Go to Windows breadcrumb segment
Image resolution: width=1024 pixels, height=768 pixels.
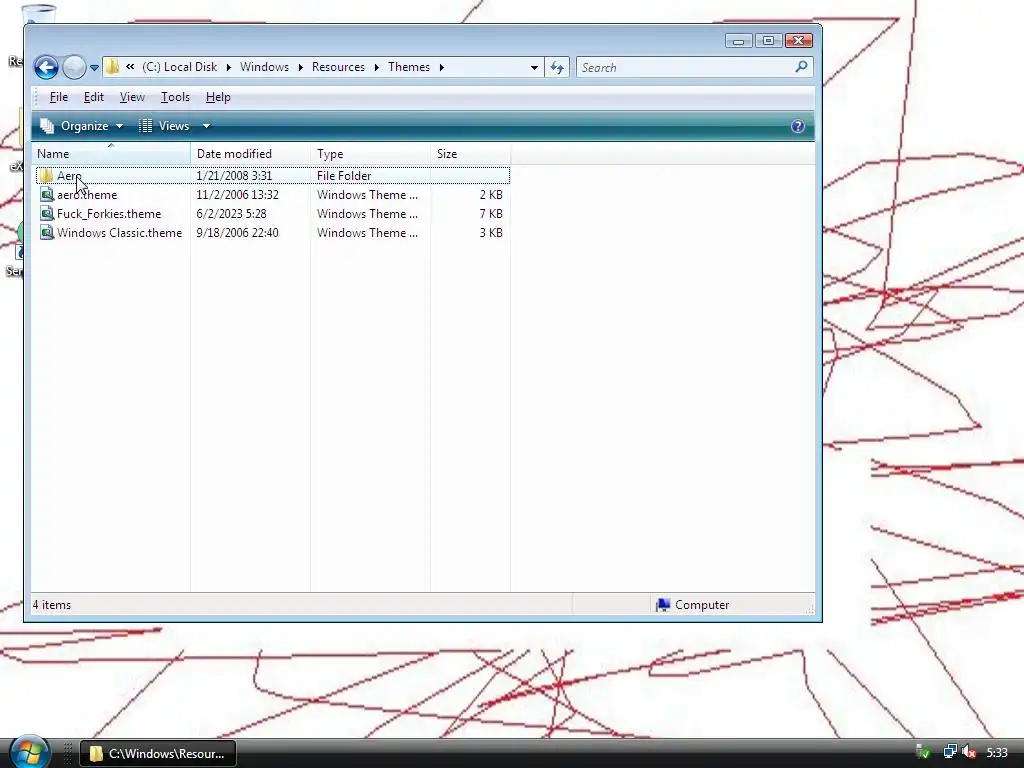click(x=264, y=67)
